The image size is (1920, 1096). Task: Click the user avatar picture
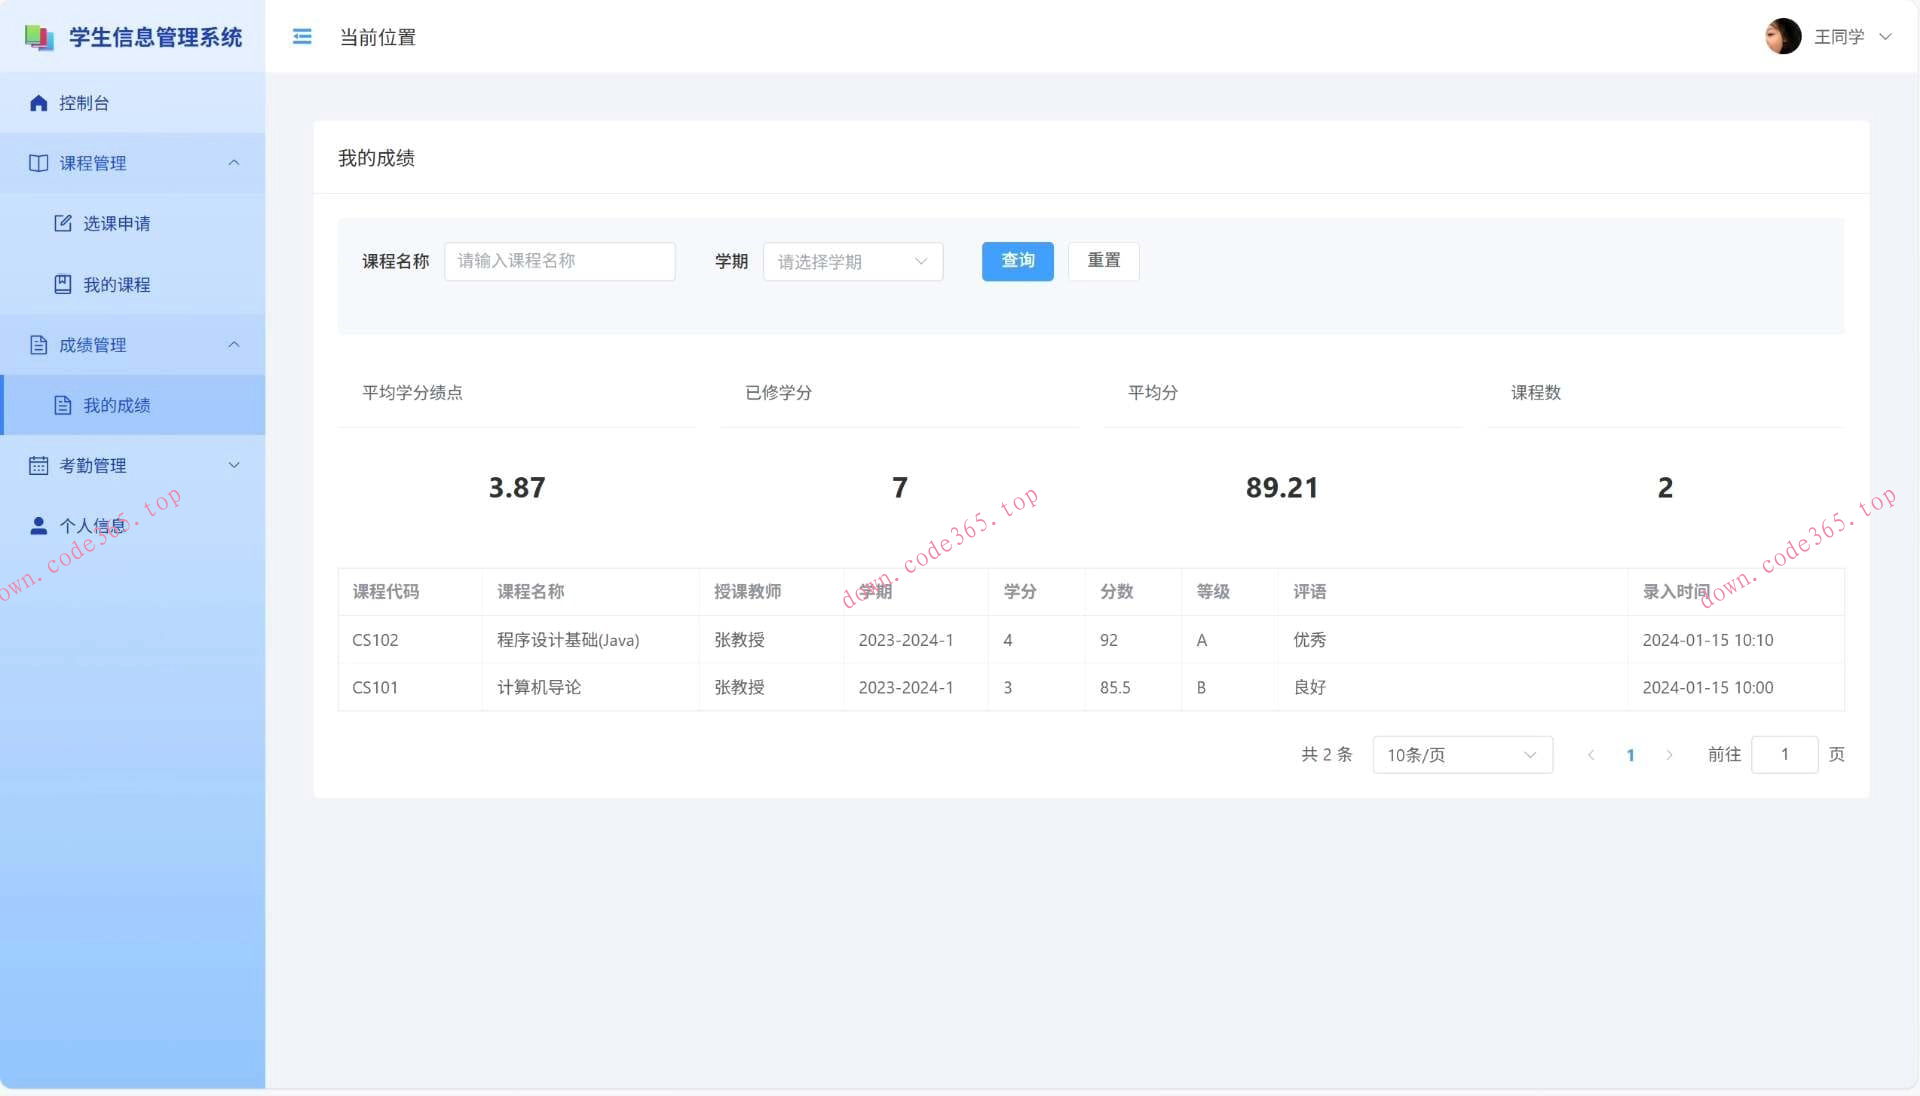[1782, 37]
